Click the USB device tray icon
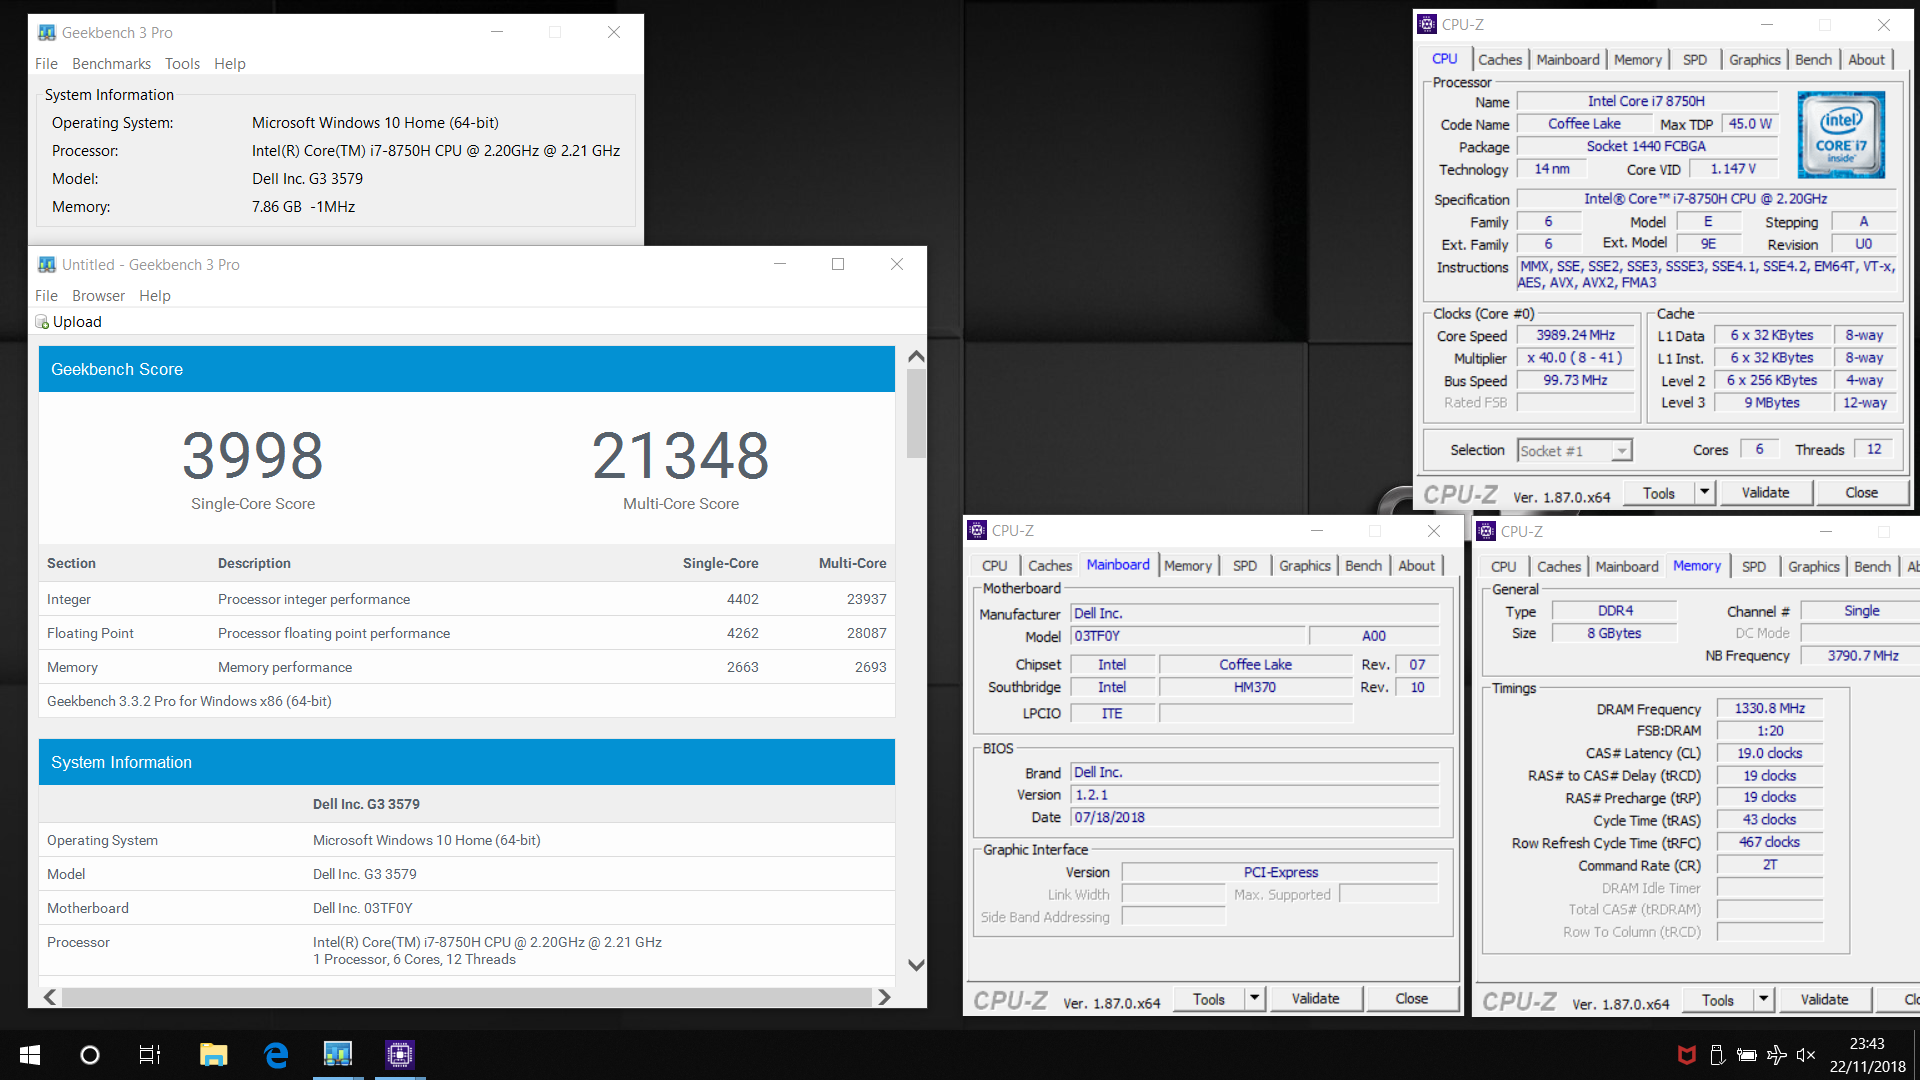This screenshot has height=1080, width=1920. [1717, 1055]
